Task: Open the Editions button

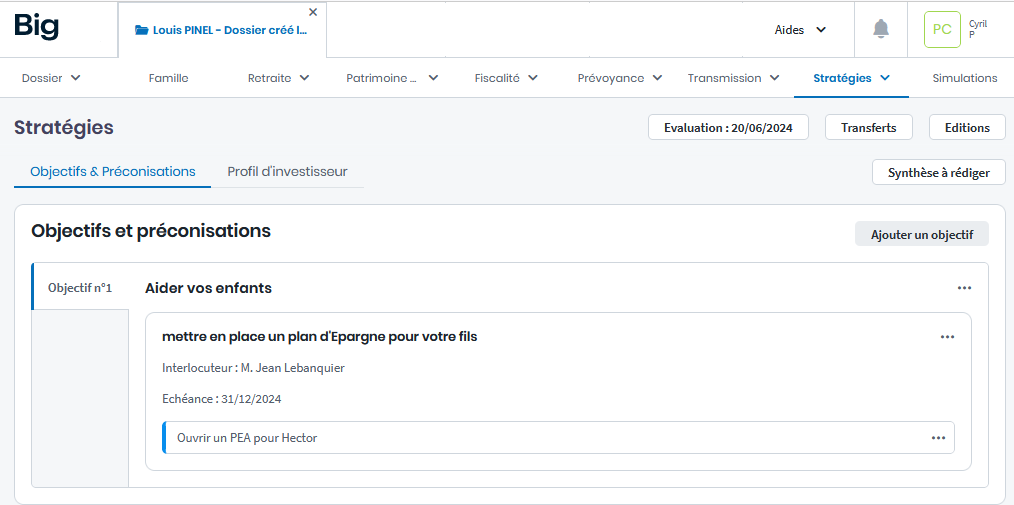Action: click(x=967, y=128)
